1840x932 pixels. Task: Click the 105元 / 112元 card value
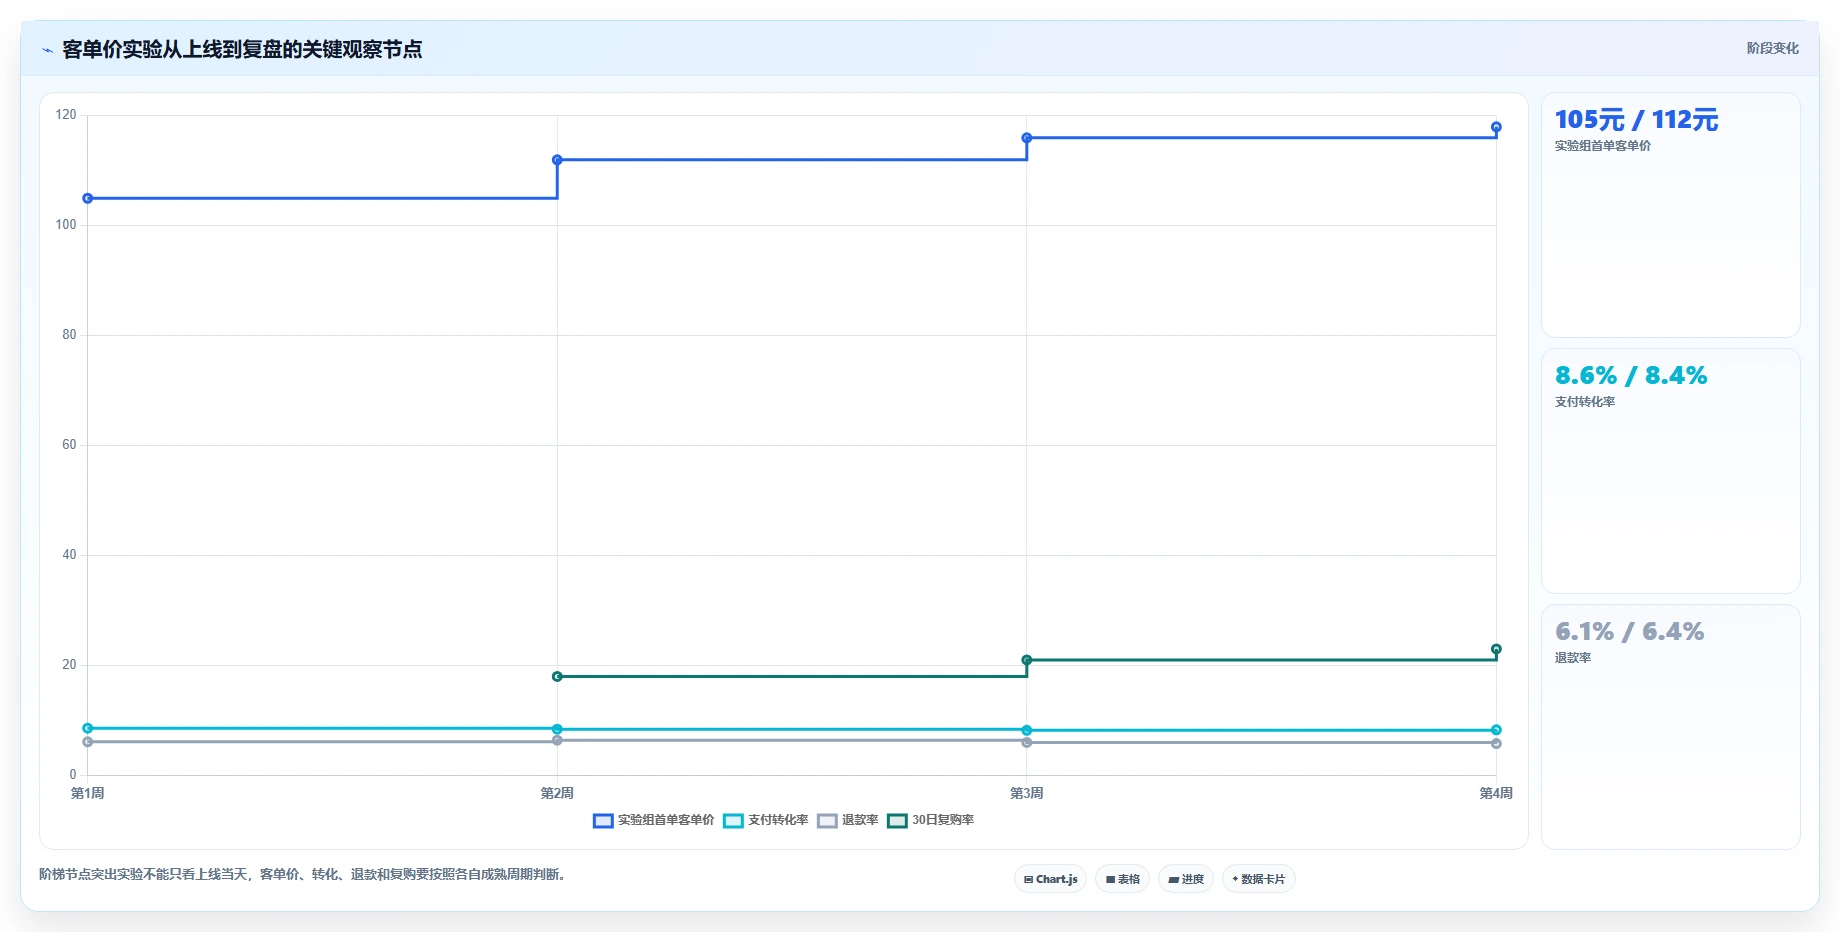[x=1636, y=120]
